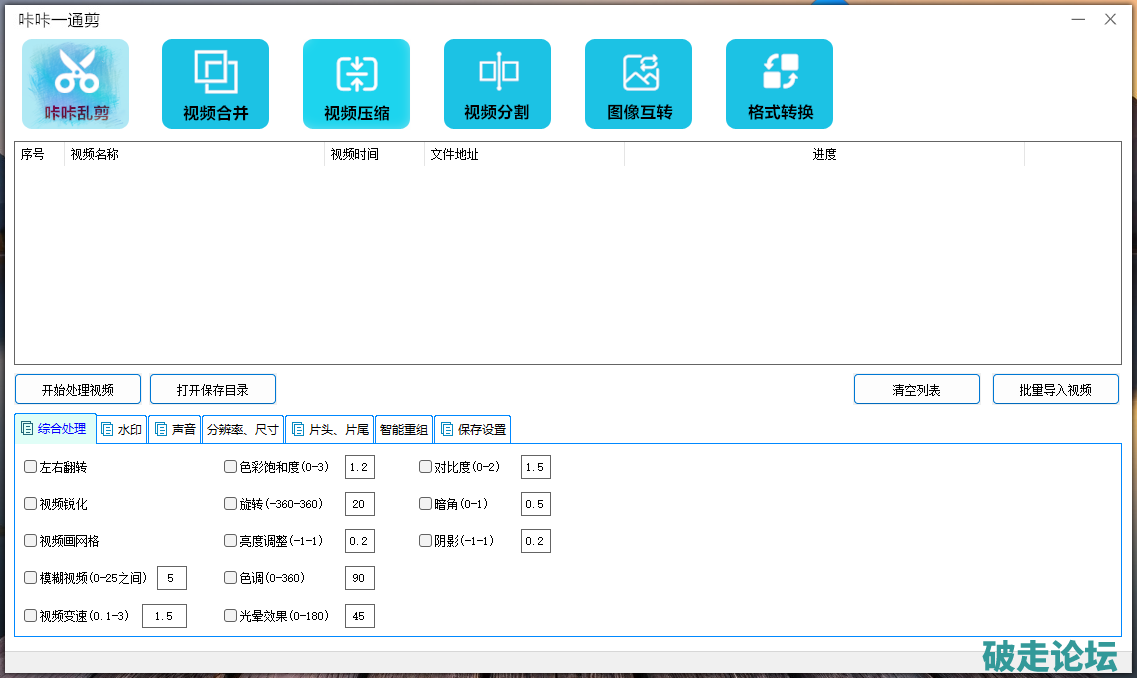Click the 旋转 angle input box
This screenshot has height=678, width=1137.
(359, 504)
